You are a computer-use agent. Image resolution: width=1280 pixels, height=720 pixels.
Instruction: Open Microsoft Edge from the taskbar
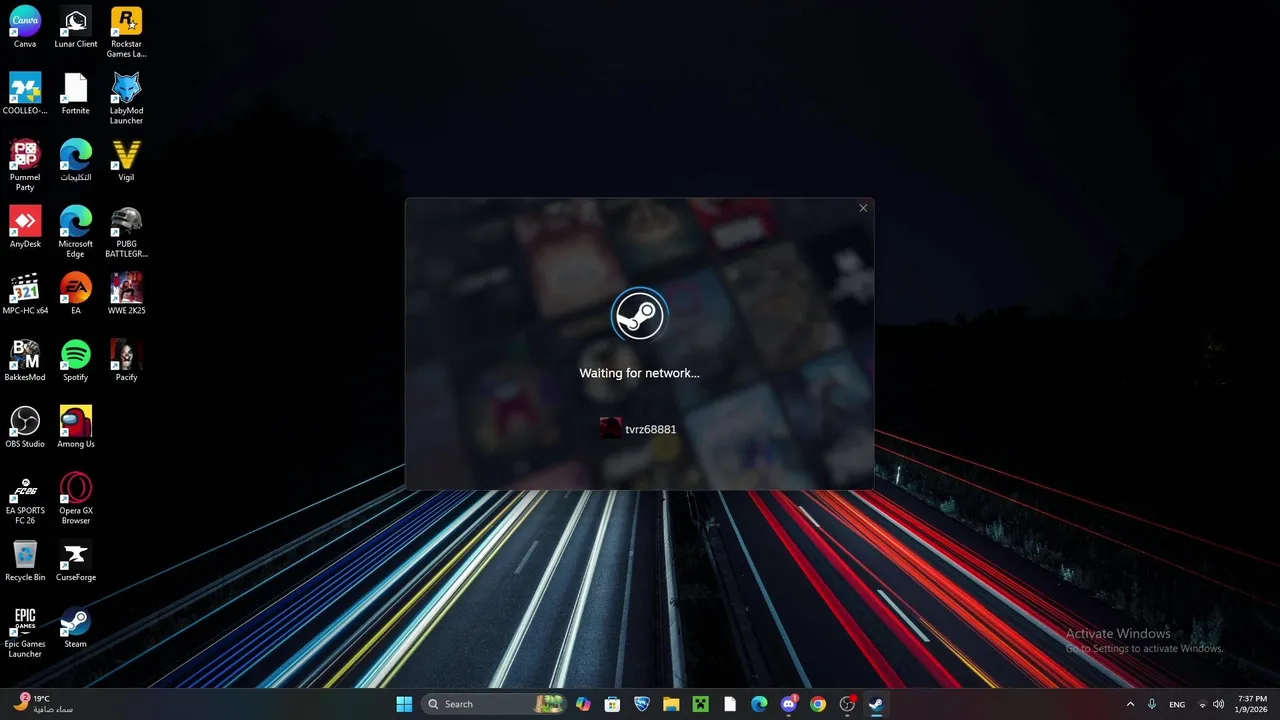[759, 704]
